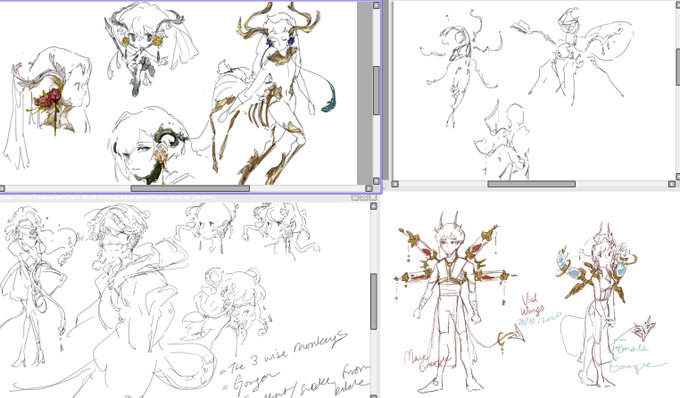The height and width of the screenshot is (398, 680).
Task: Click scroll-up arrow in bottom-left canvas window
Action: 373,206
